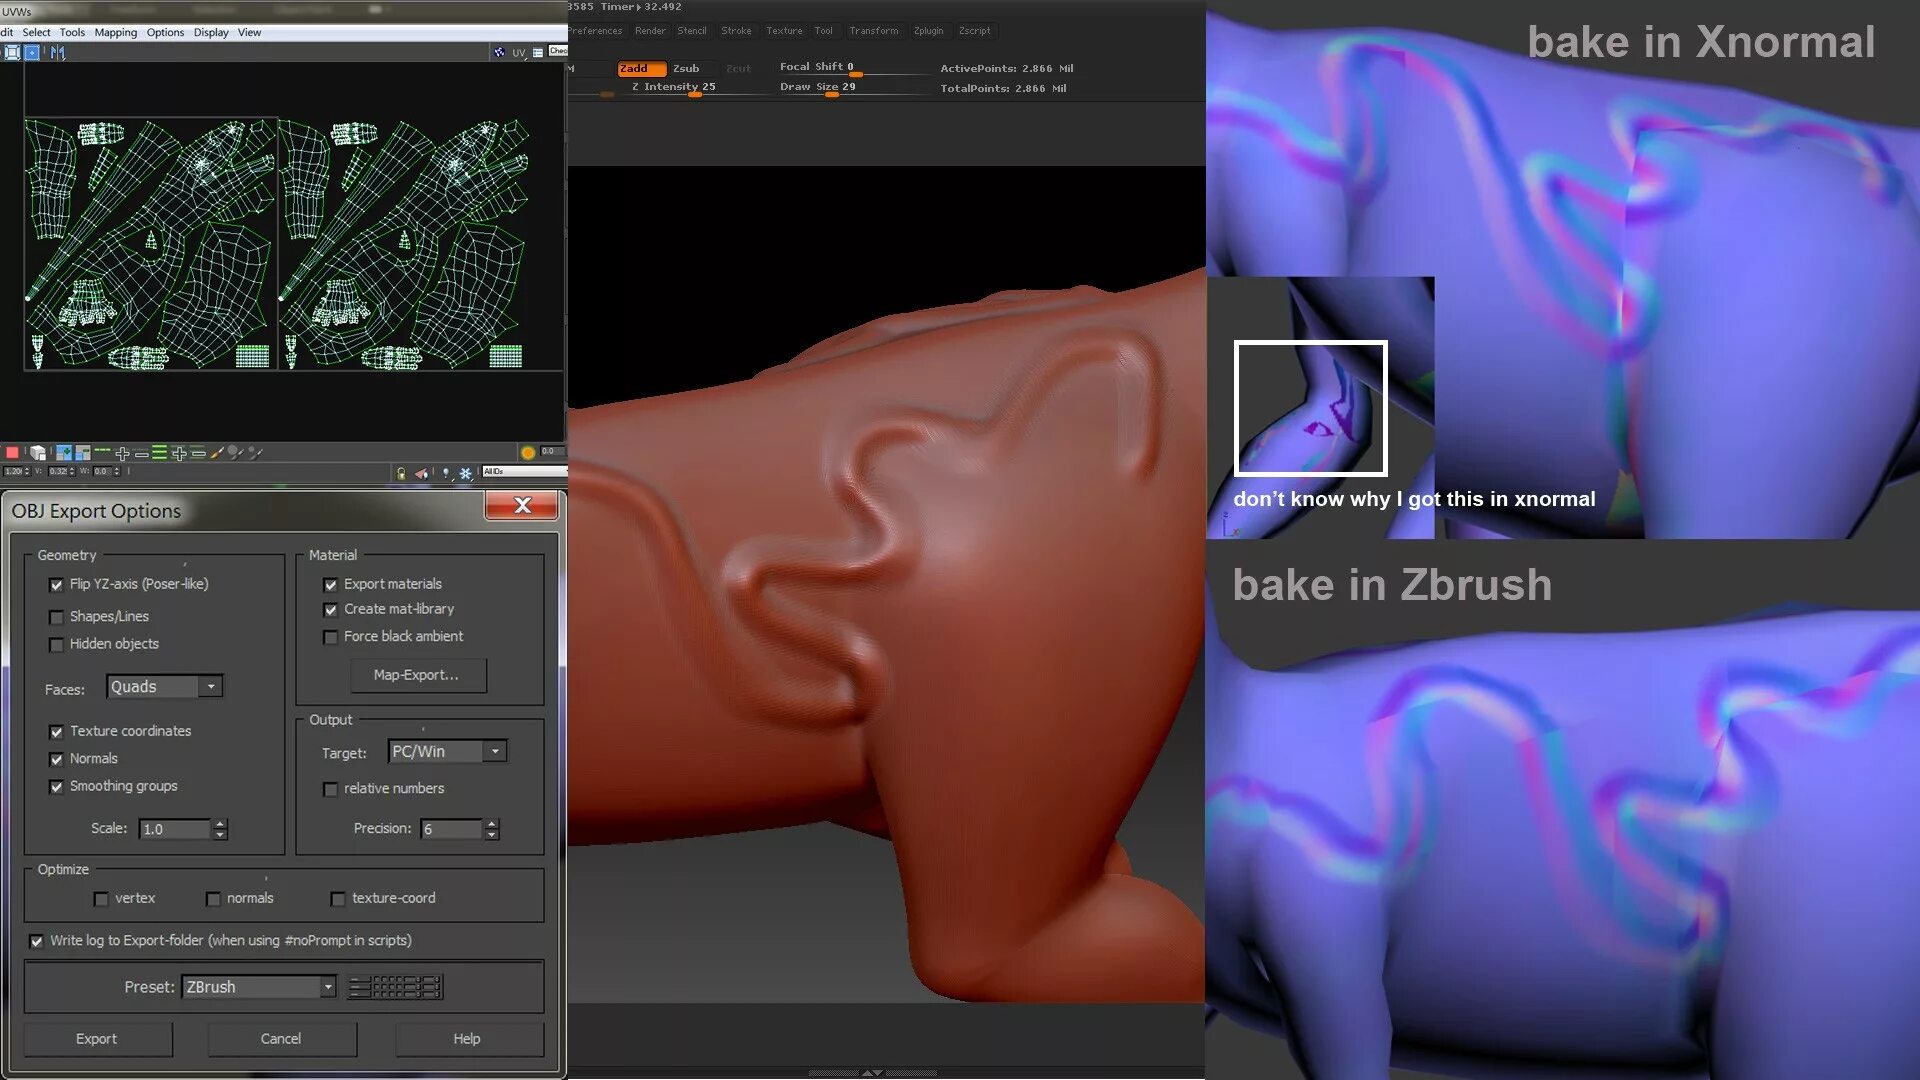Expand the Target PC/Win dropdown

coord(495,752)
